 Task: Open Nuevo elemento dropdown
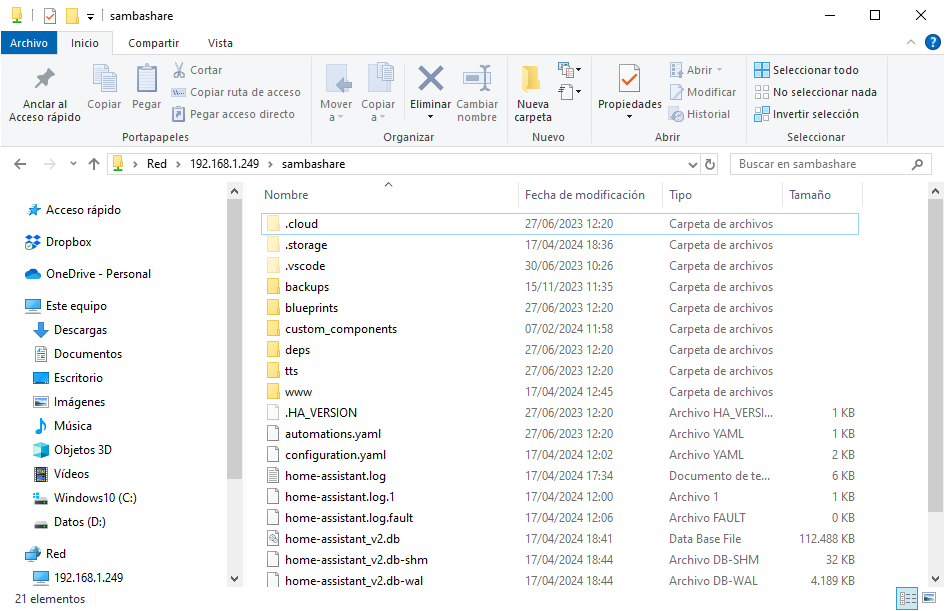570,70
